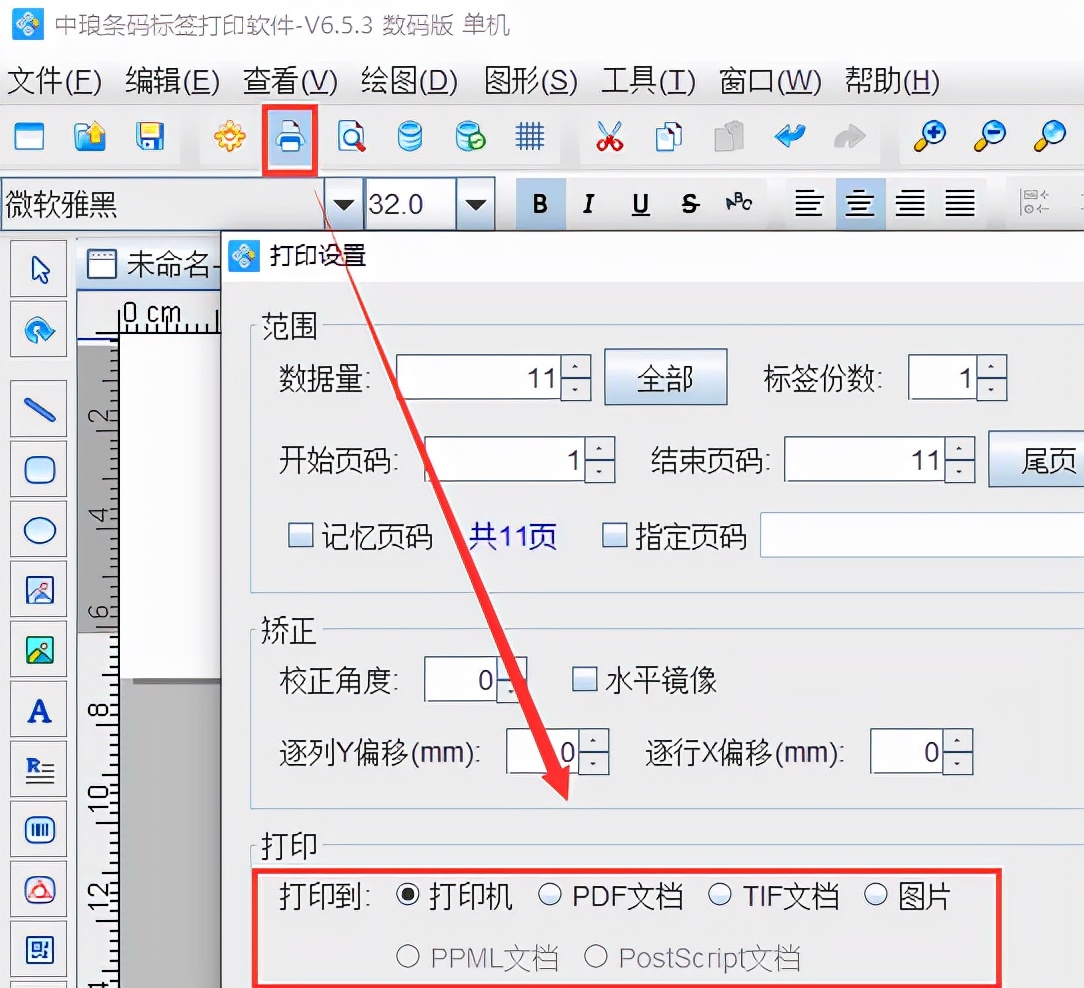Check the 记忆页码 checkbox
This screenshot has height=988, width=1084.
[299, 536]
